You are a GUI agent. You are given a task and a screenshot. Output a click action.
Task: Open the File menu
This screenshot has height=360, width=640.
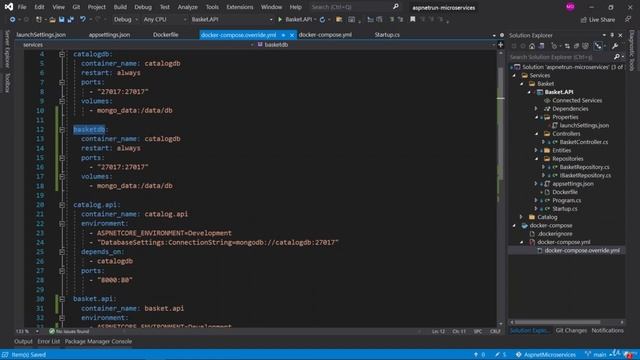coord(22,7)
